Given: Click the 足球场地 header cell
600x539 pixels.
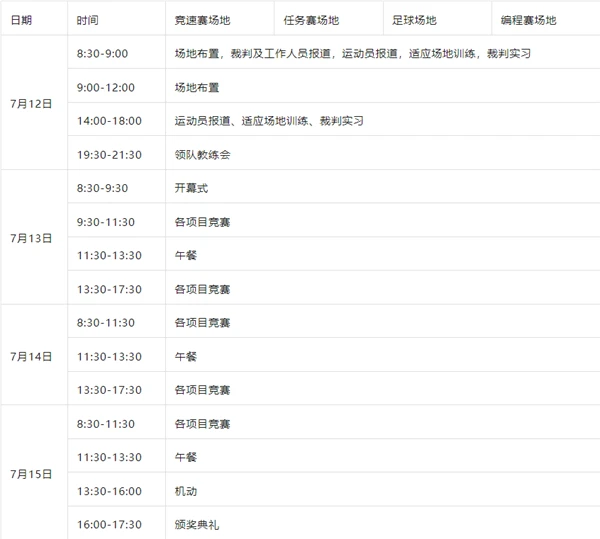Looking at the screenshot, I should tap(437, 18).
